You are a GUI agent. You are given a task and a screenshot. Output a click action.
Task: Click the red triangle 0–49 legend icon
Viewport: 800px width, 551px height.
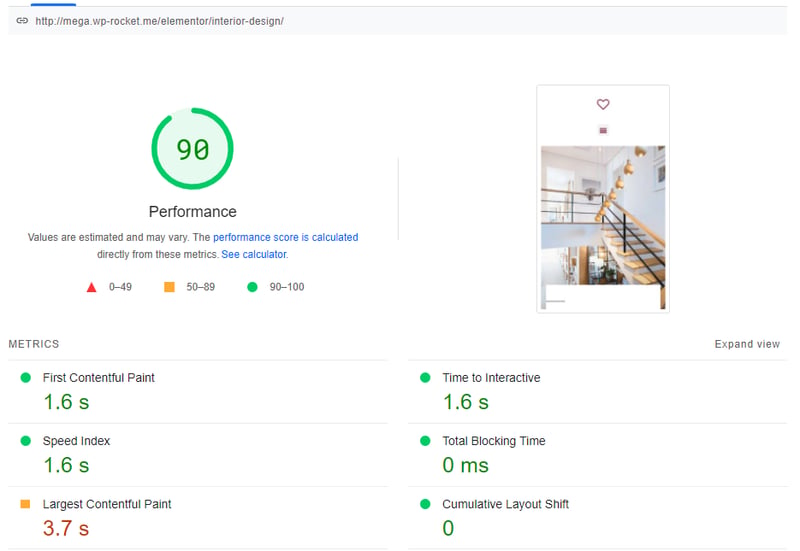coord(91,287)
